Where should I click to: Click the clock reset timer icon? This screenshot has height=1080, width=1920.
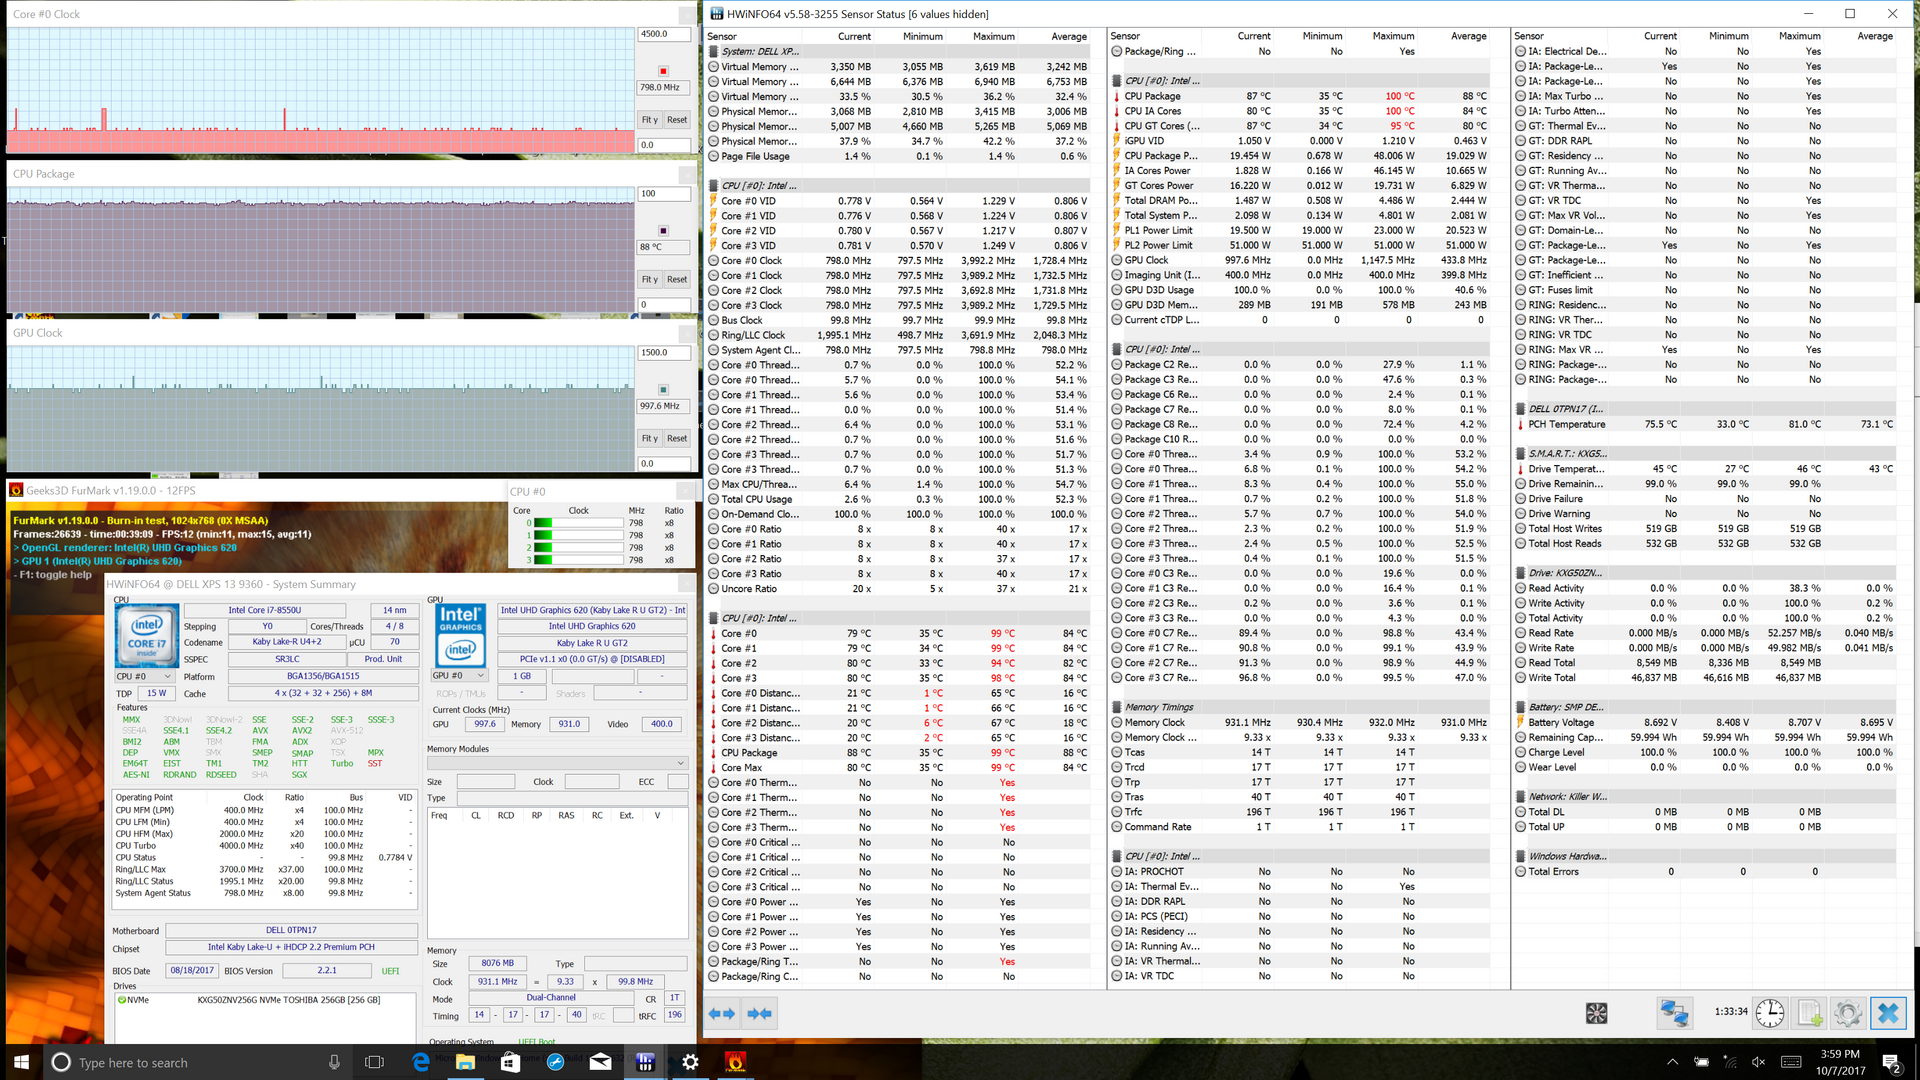(x=1769, y=1013)
